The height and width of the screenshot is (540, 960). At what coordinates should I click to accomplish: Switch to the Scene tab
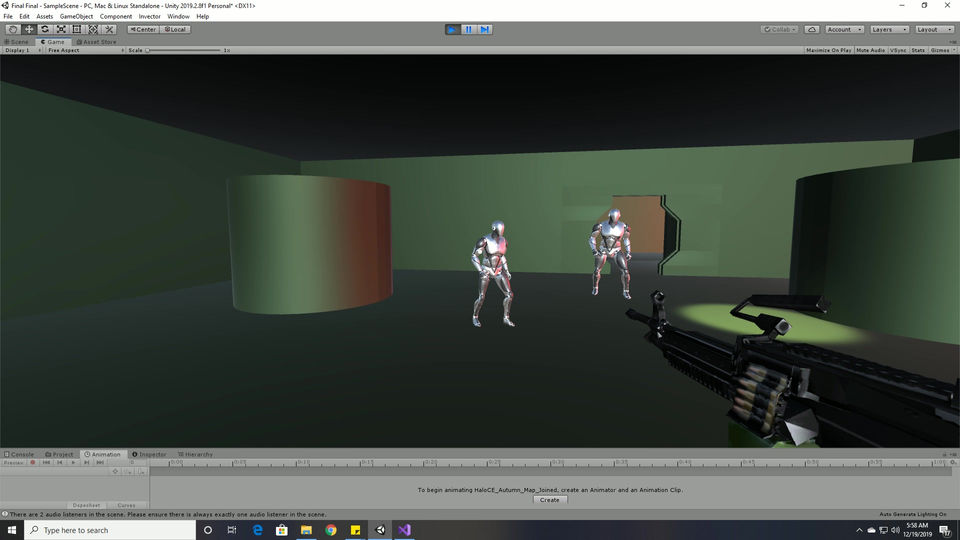17,42
